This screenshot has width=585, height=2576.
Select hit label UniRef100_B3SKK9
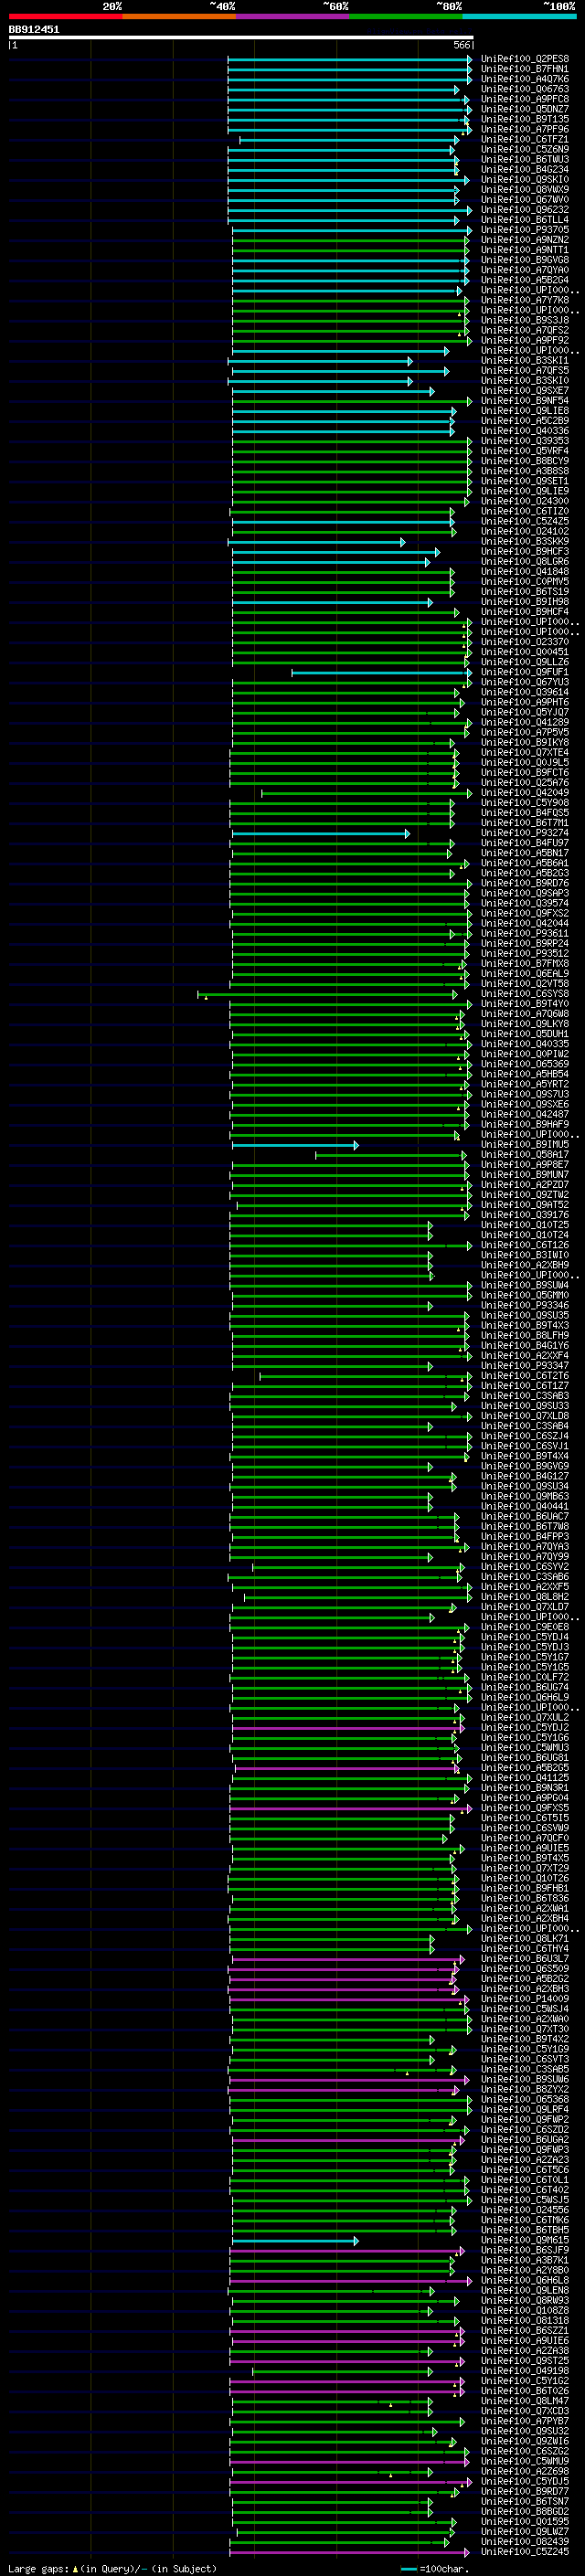(x=525, y=542)
